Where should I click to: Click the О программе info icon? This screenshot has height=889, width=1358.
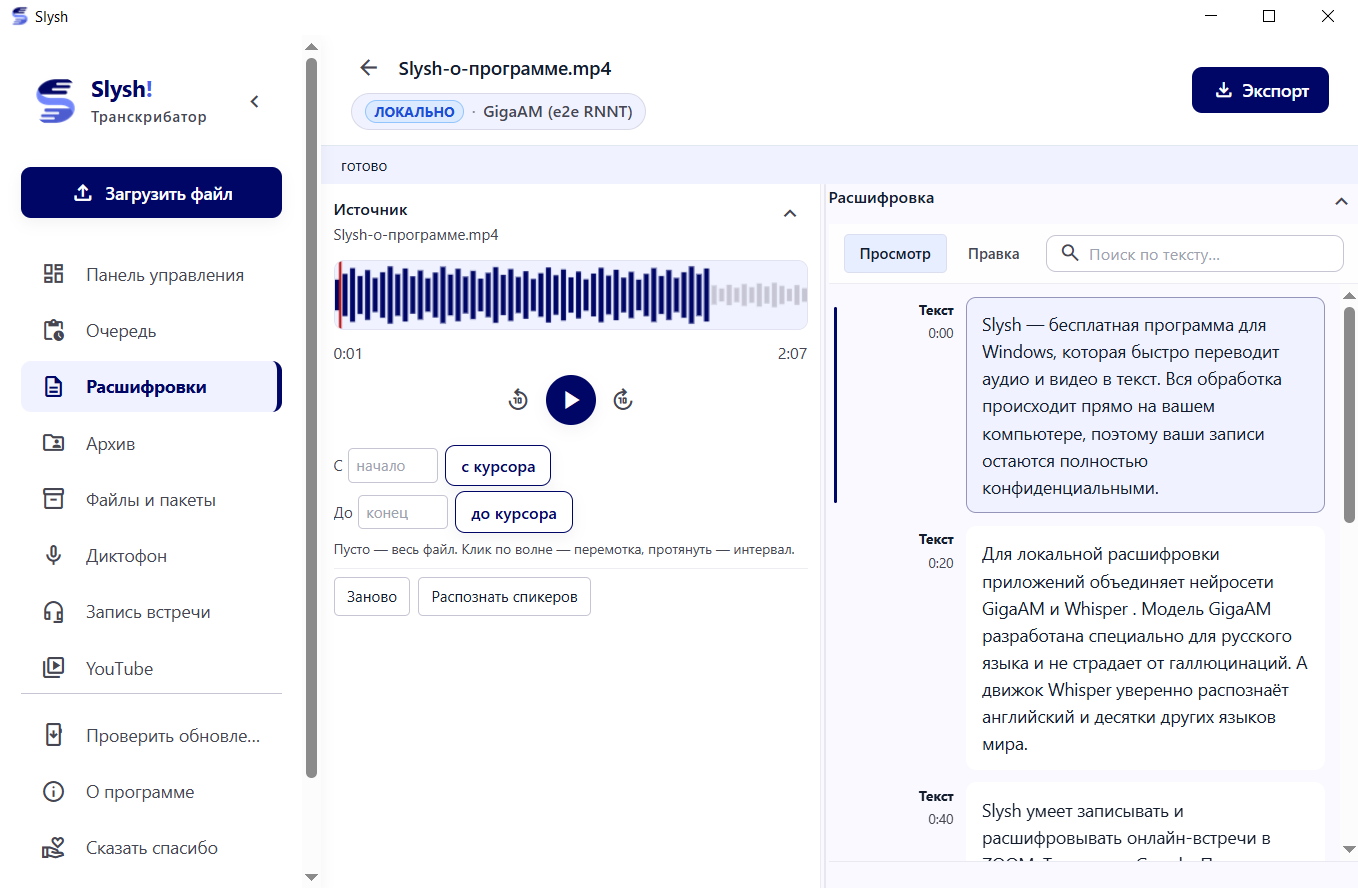coord(53,792)
